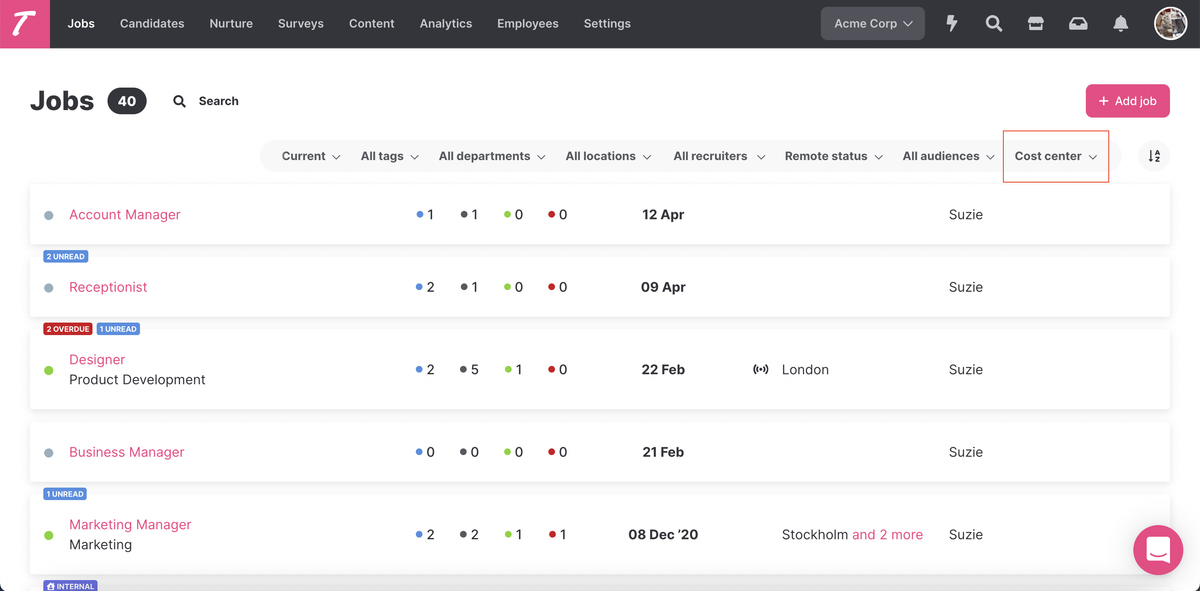Expand the Cost center filter

tap(1055, 156)
